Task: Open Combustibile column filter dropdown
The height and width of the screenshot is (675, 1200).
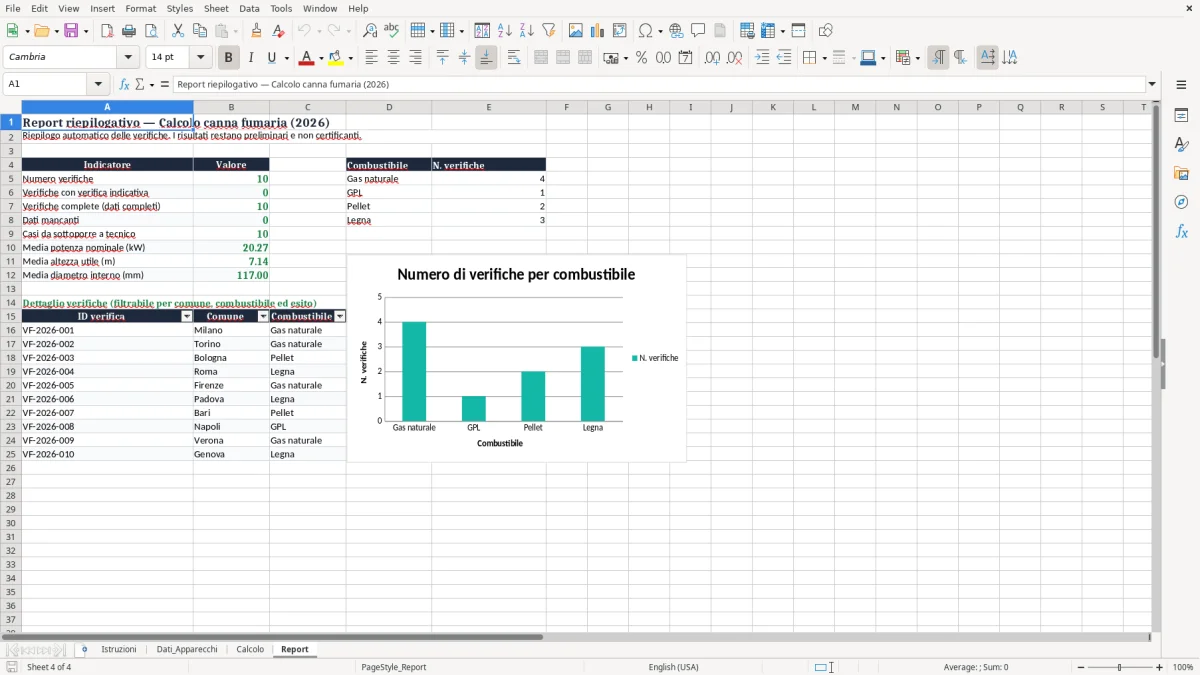Action: (x=340, y=316)
